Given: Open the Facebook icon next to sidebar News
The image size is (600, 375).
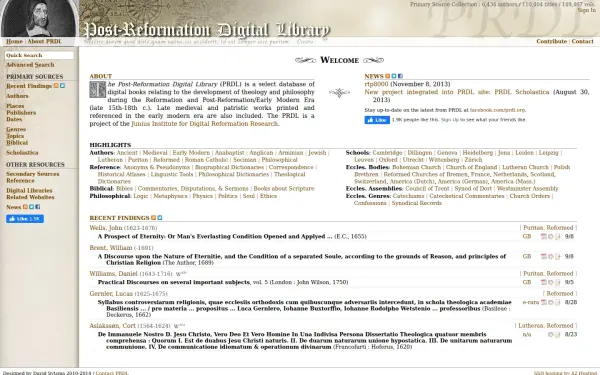Looking at the screenshot, I should coord(38,207).
